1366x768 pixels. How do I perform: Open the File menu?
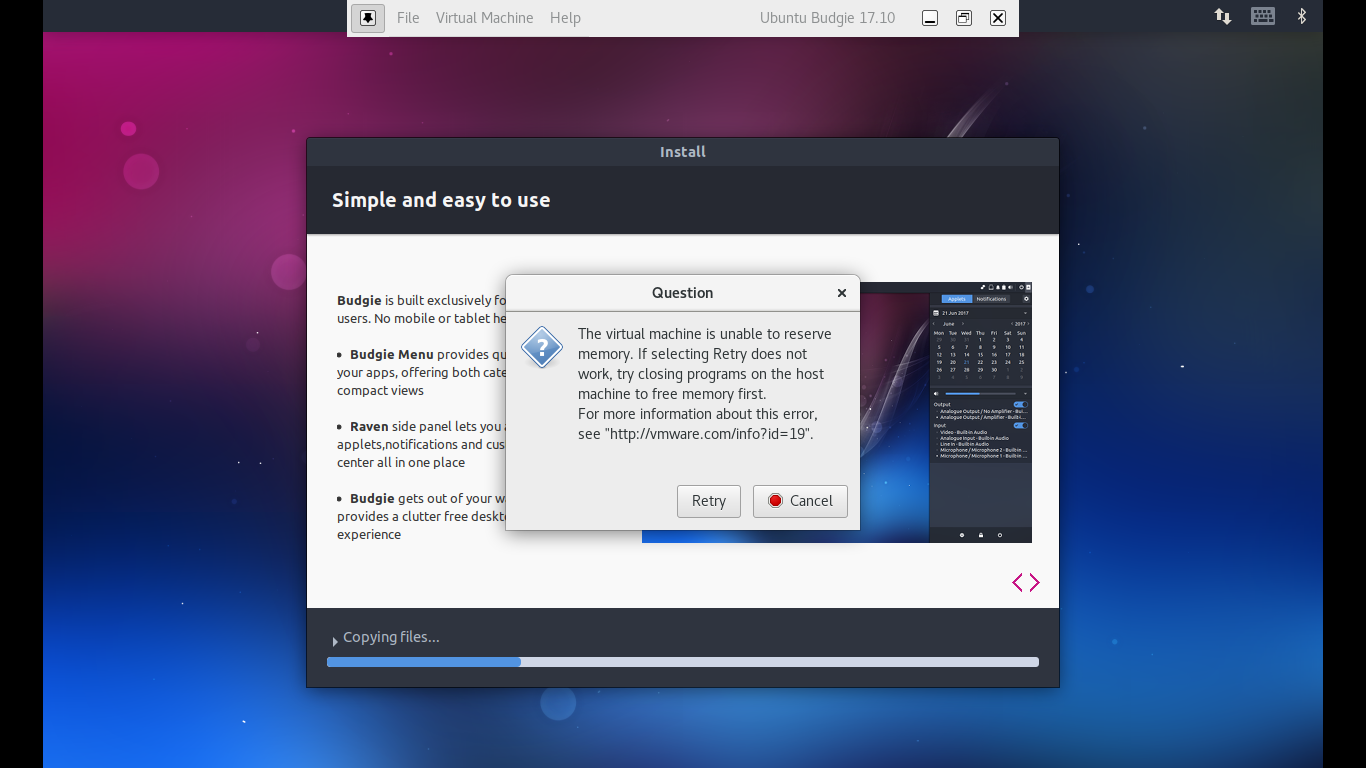(x=408, y=18)
